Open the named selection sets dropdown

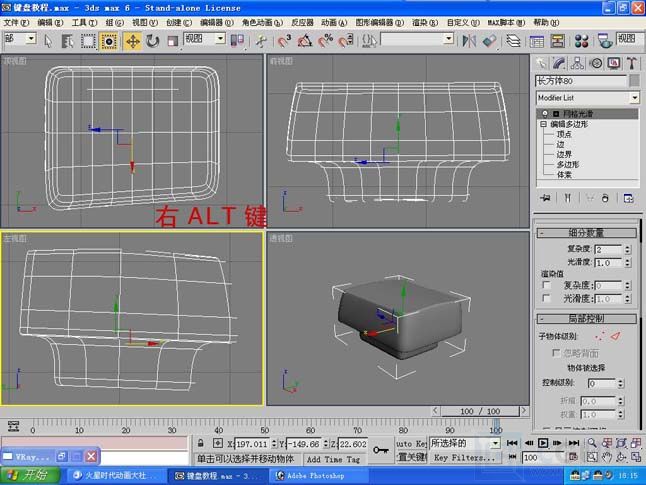tap(417, 39)
